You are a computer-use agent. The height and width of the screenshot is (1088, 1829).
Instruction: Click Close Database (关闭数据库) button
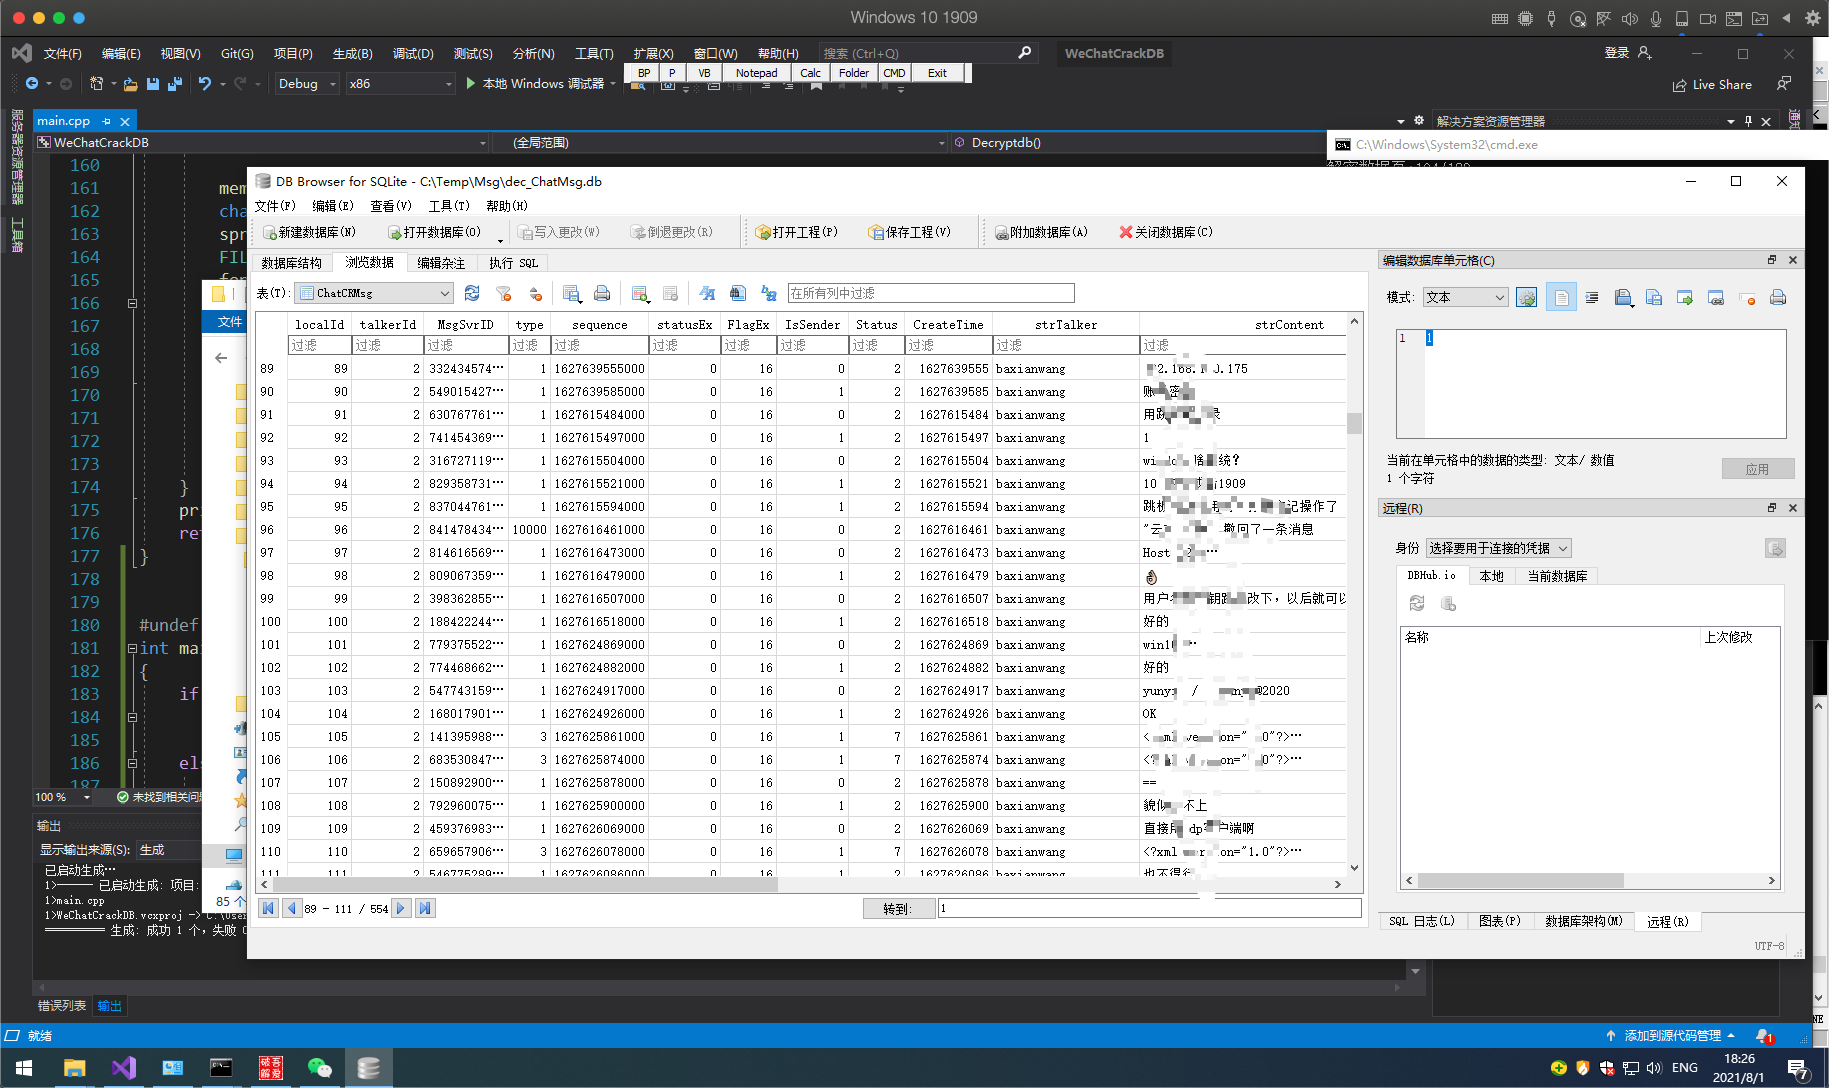tap(1166, 232)
